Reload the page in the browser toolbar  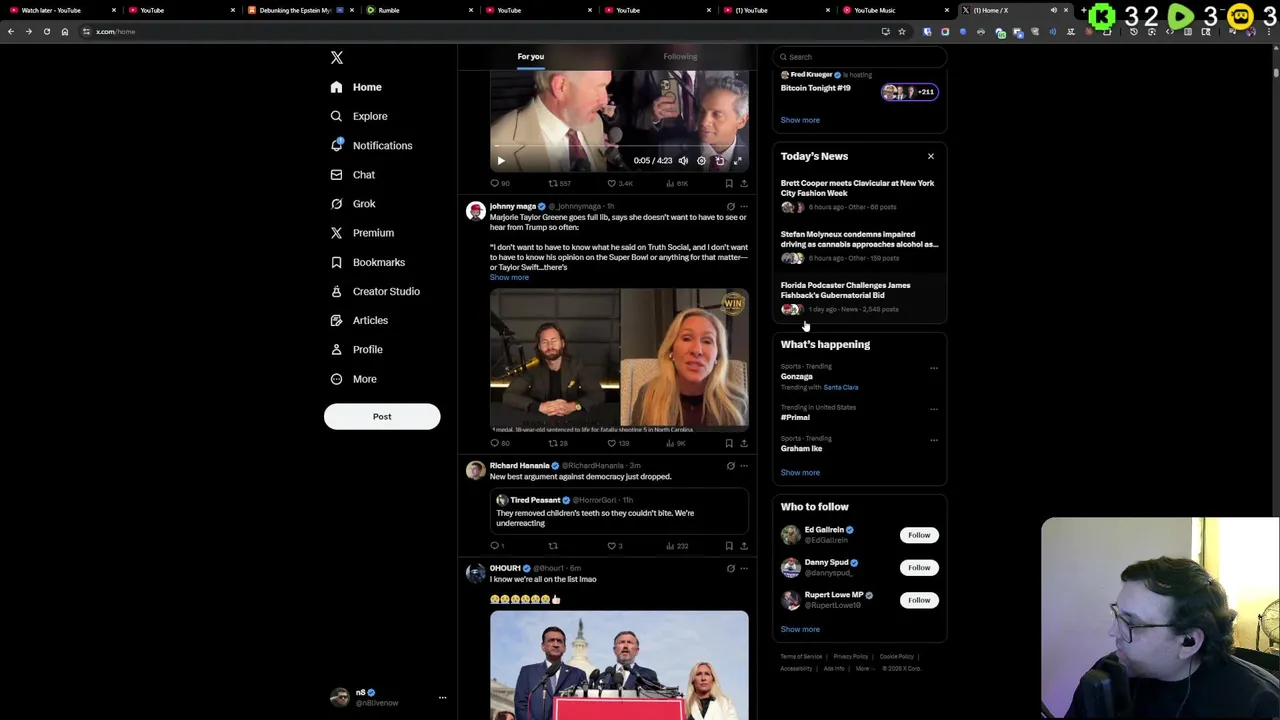tap(46, 31)
